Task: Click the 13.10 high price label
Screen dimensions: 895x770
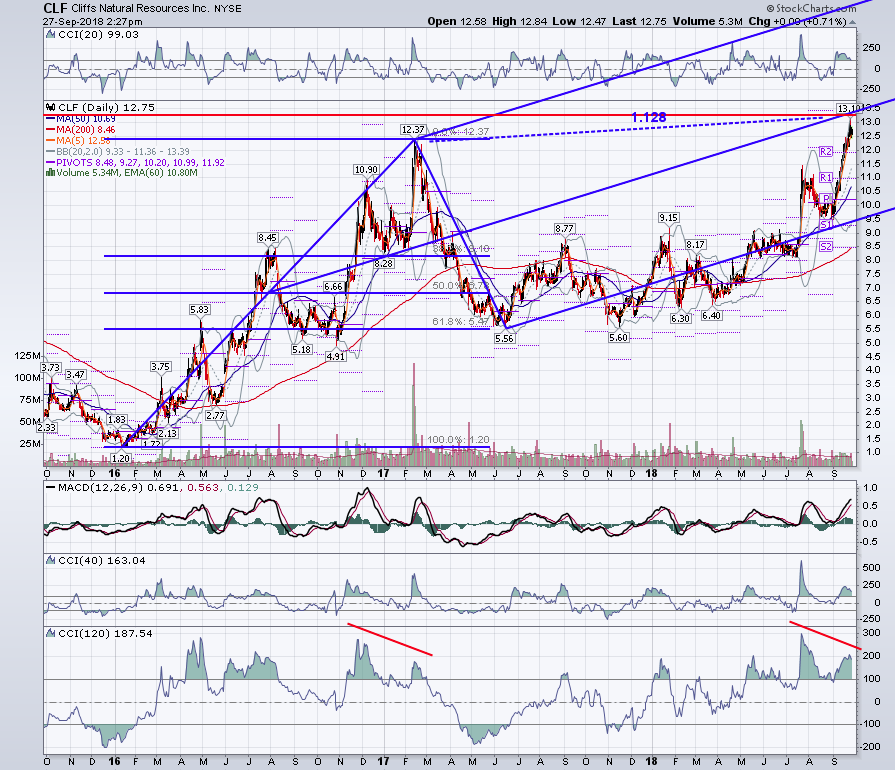Action: [847, 108]
